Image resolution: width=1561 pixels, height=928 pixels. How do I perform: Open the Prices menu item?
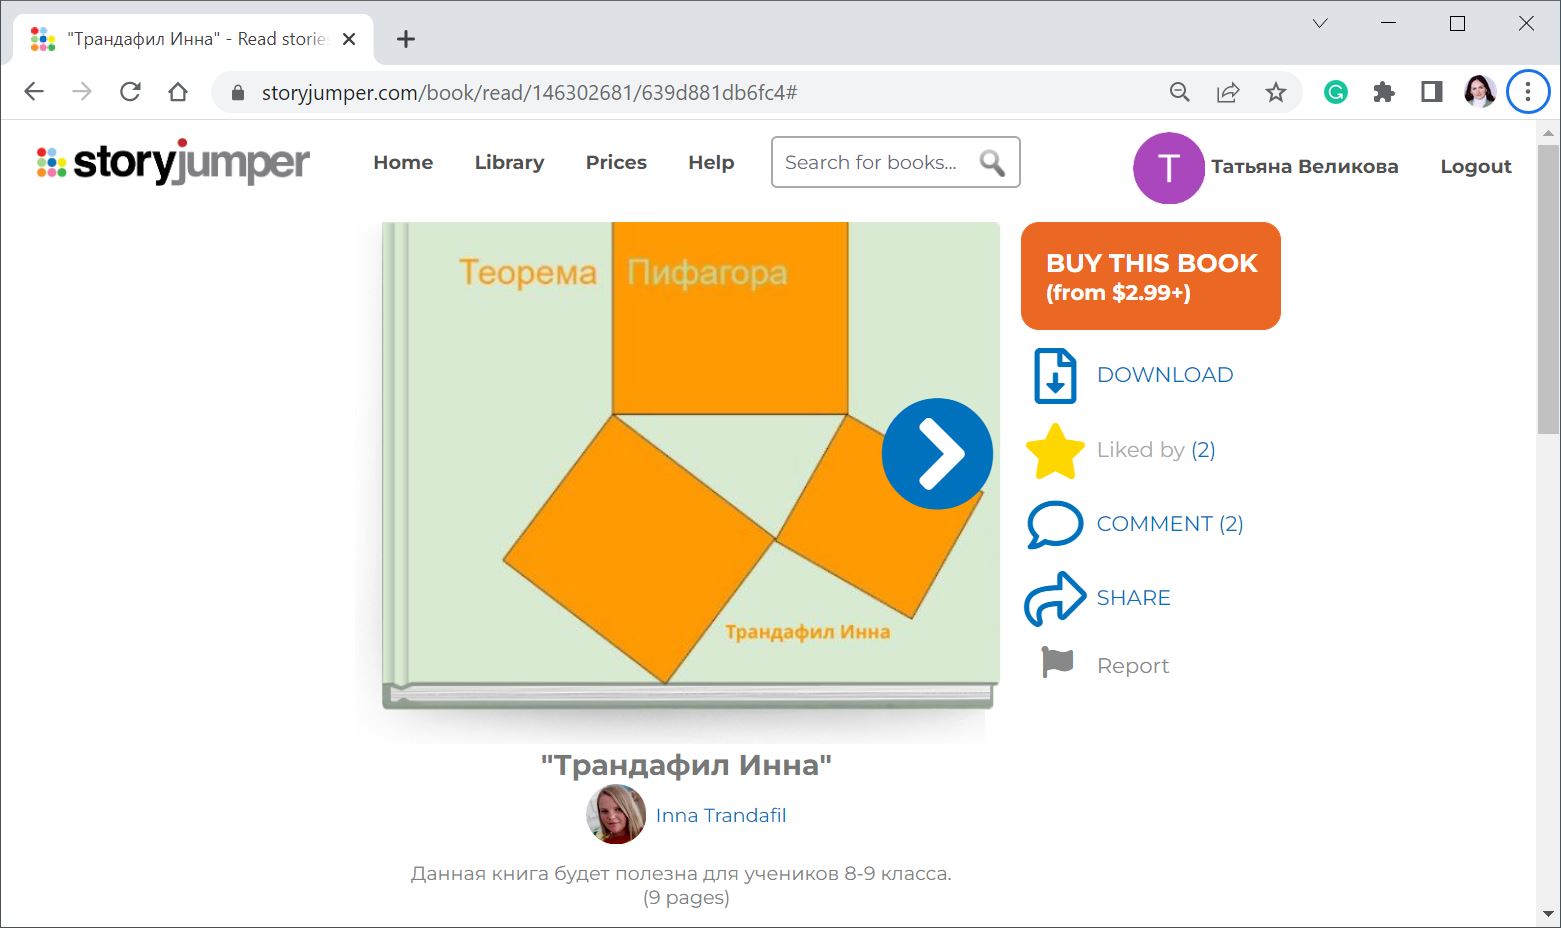[x=616, y=163]
